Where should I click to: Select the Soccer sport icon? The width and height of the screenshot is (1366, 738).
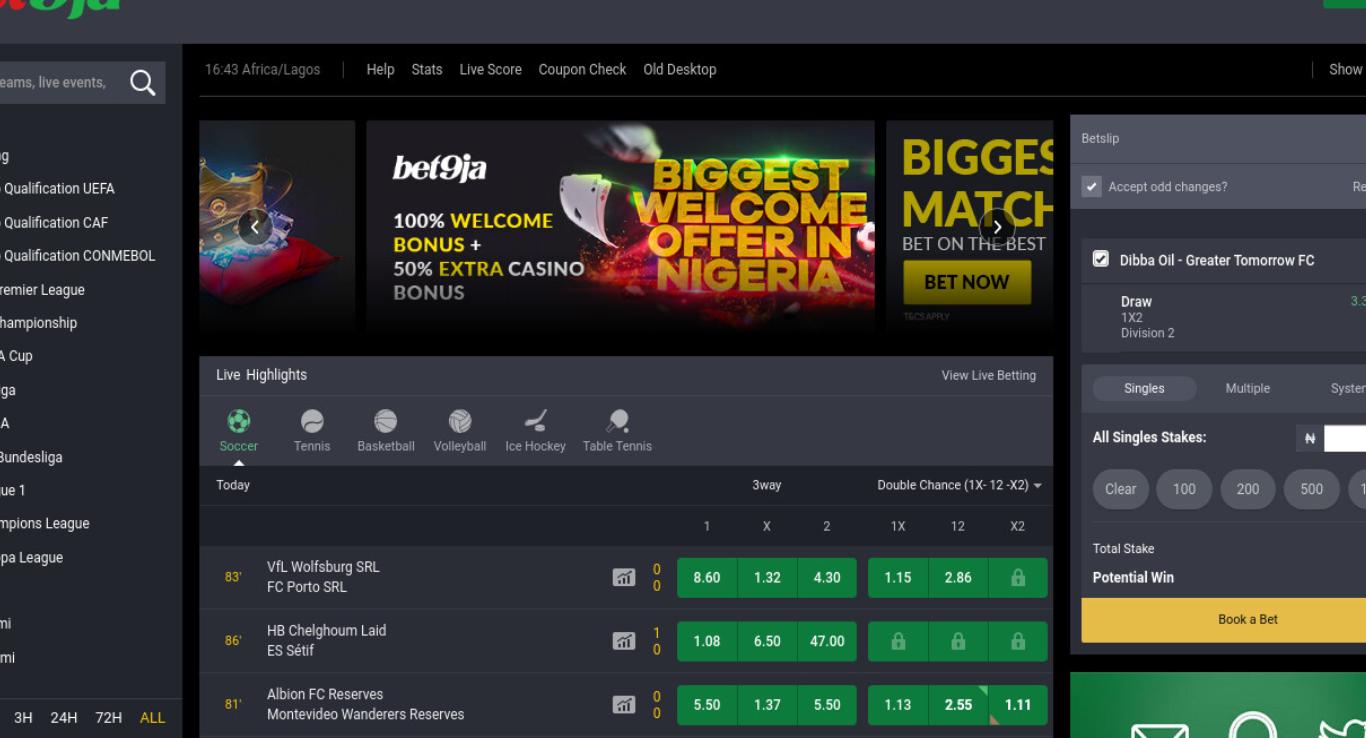(x=238, y=421)
